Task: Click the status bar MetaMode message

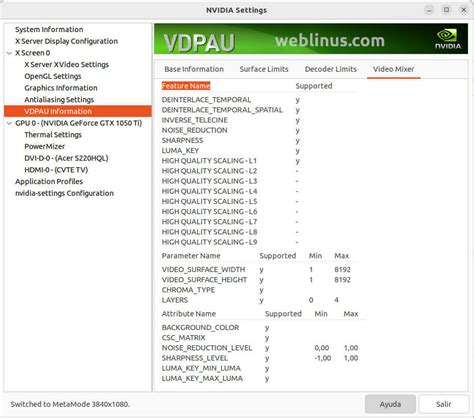Action: (x=70, y=404)
